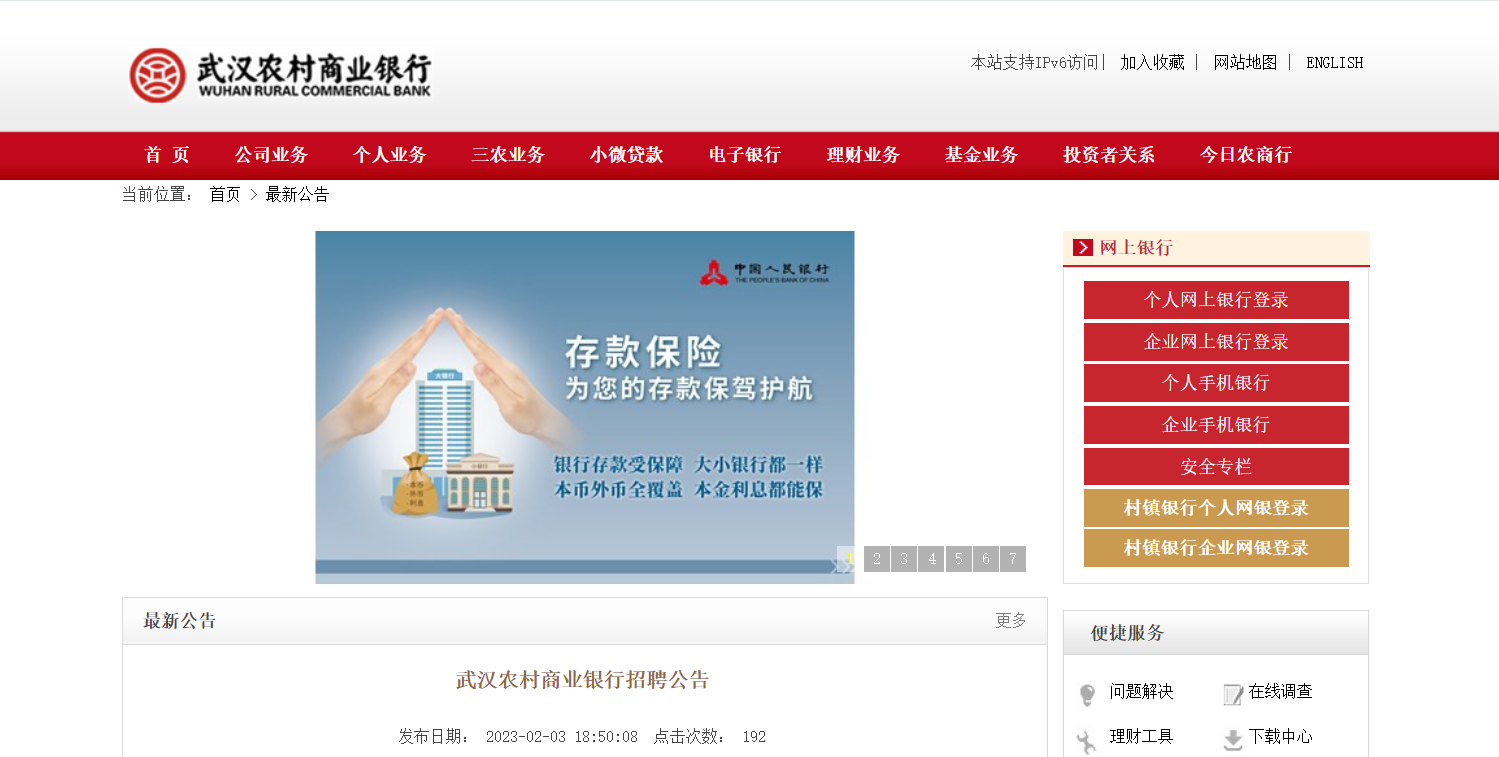Image resolution: width=1499 pixels, height=757 pixels.
Task: Show banner slide 7
Action: click(1013, 559)
